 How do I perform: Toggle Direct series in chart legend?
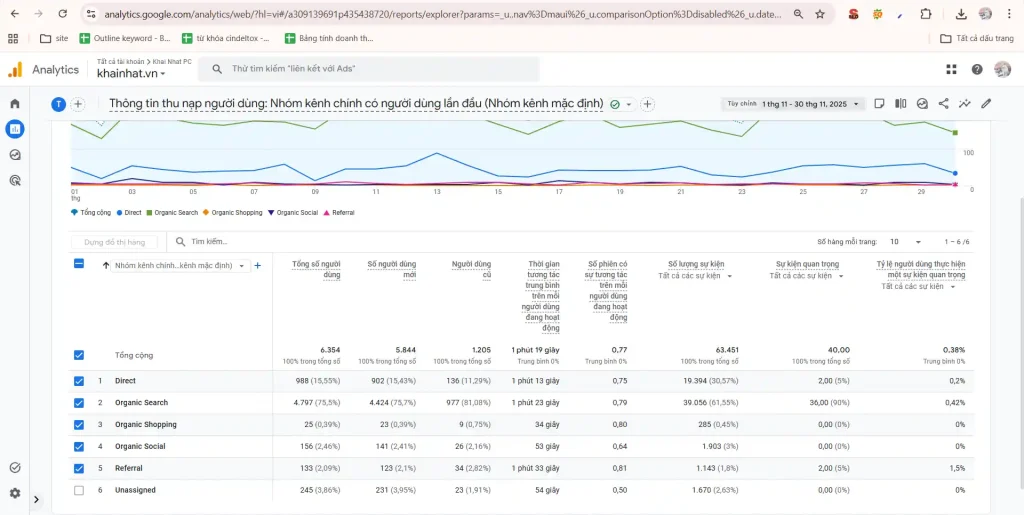pyautogui.click(x=129, y=213)
